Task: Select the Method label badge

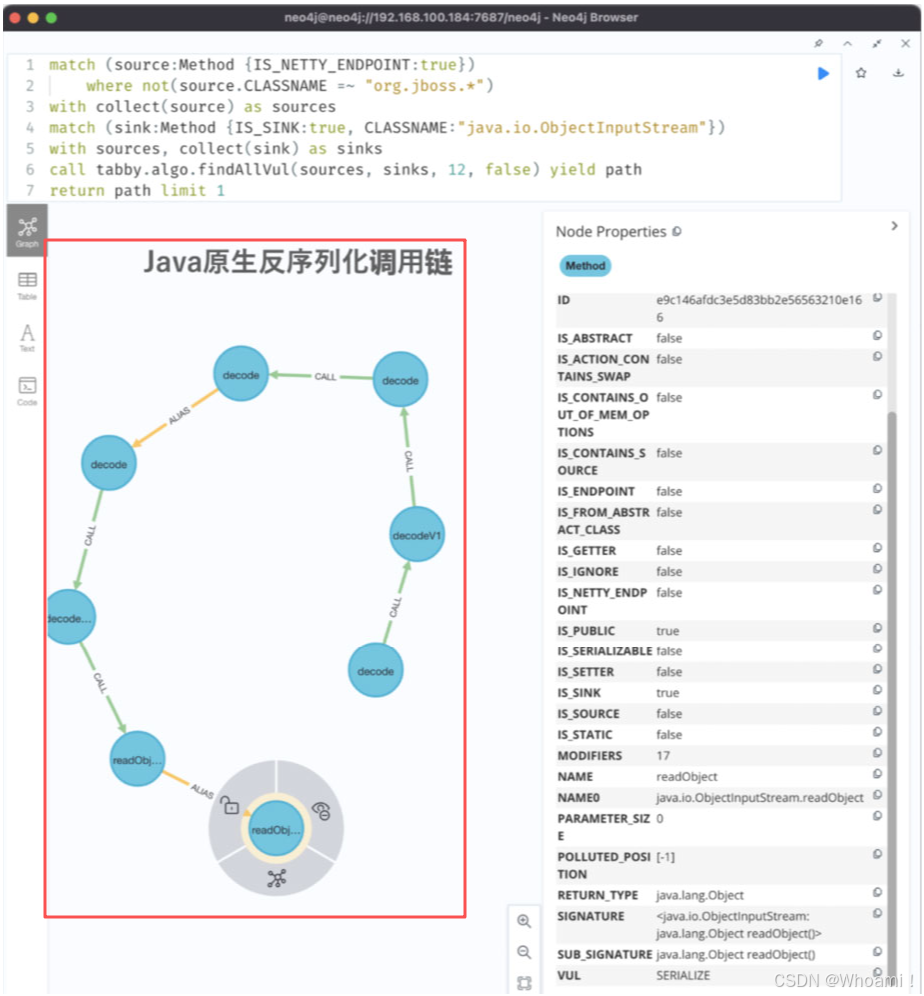Action: tap(585, 266)
